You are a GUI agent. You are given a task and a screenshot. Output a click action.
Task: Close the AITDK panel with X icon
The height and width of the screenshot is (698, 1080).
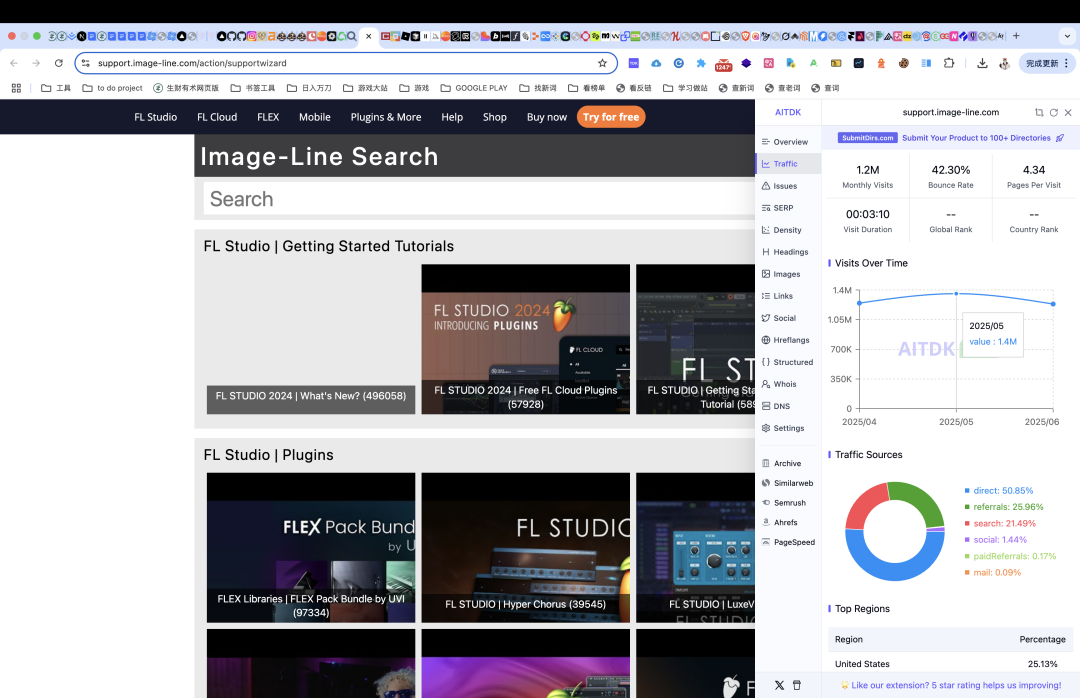(x=1068, y=112)
